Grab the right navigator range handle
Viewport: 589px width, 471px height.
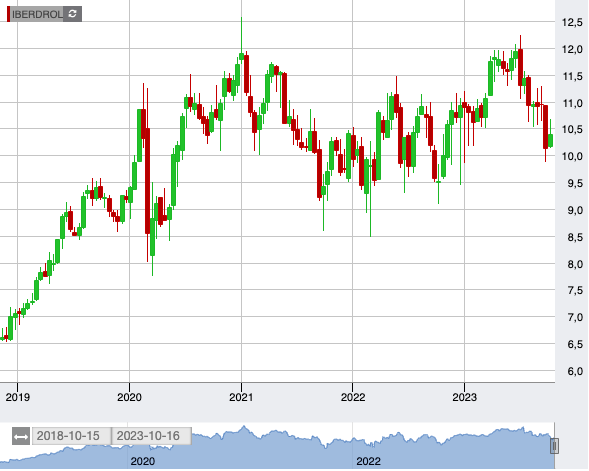pyautogui.click(x=554, y=446)
